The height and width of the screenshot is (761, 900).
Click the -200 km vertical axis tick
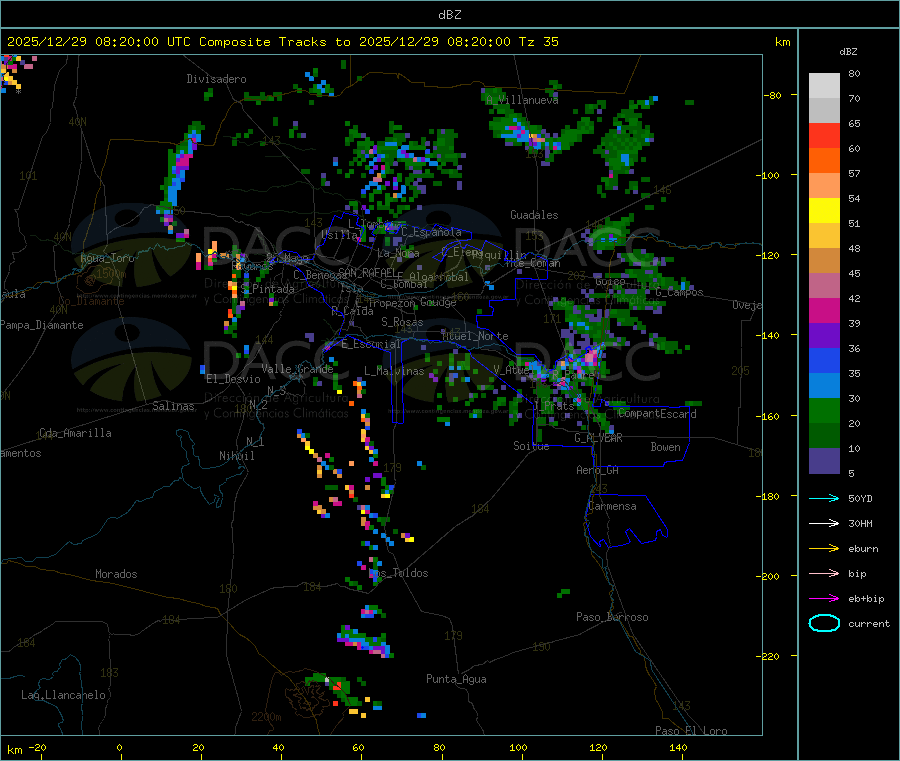(770, 576)
